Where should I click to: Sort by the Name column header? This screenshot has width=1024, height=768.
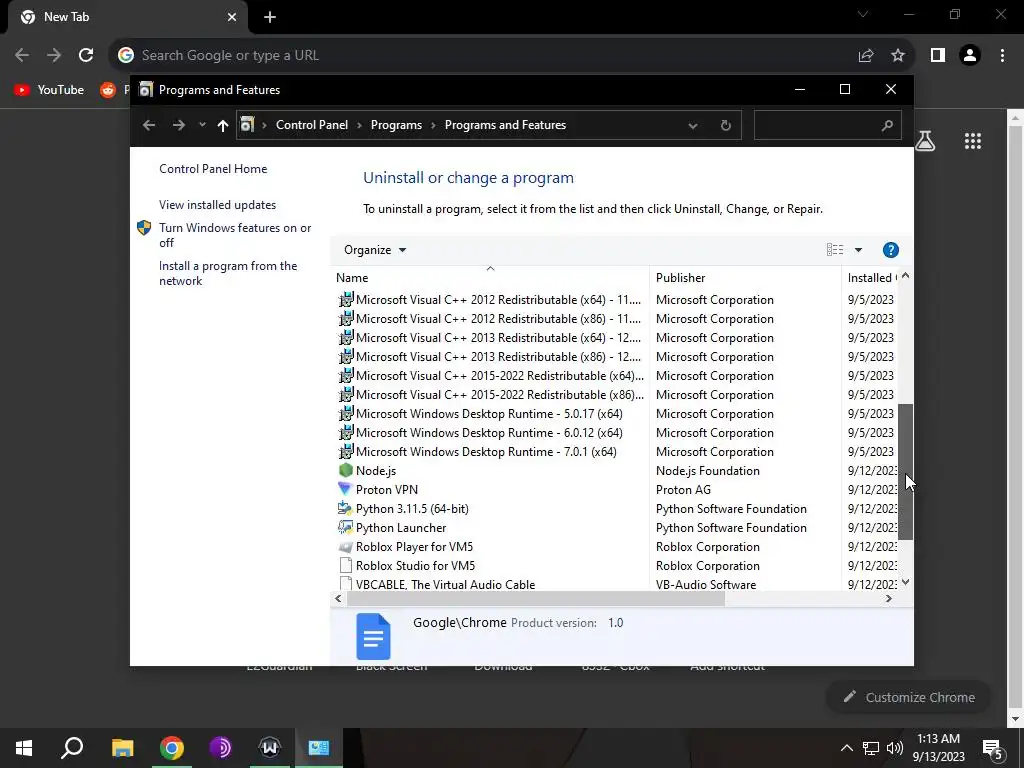(x=490, y=278)
